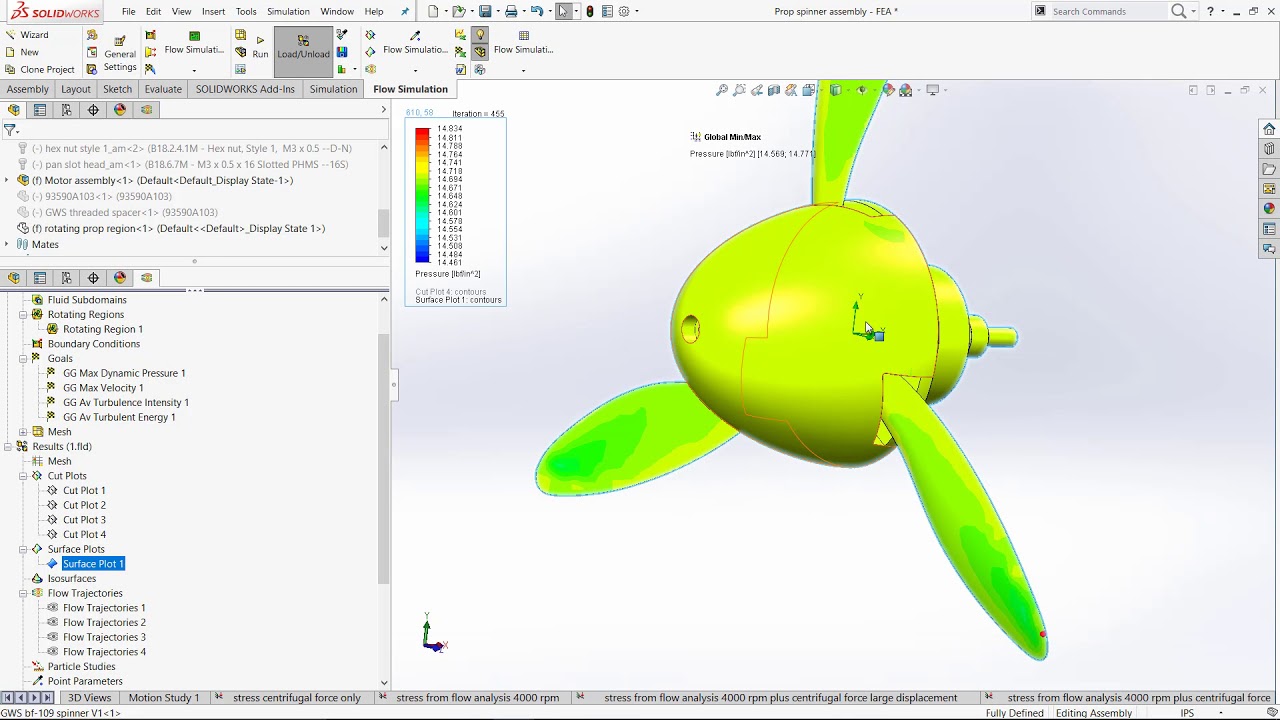
Task: Toggle visibility of Flow Trajectories 3
Action: 53,637
